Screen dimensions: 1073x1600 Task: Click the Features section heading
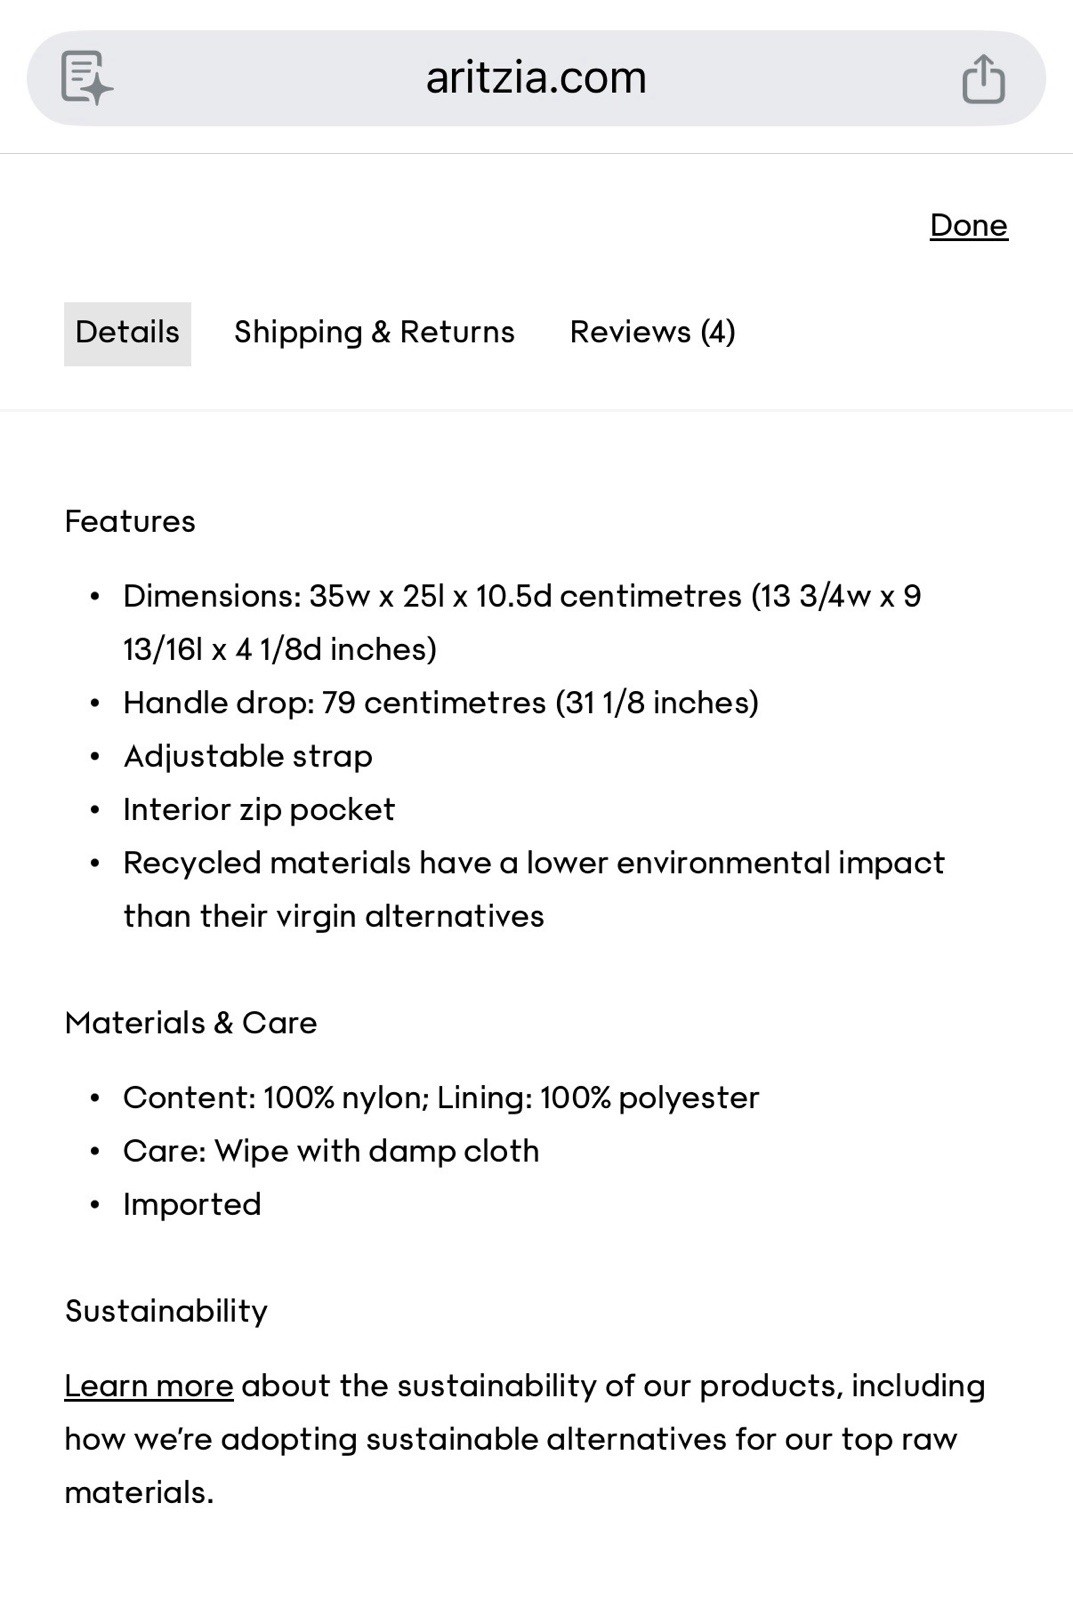[130, 522]
